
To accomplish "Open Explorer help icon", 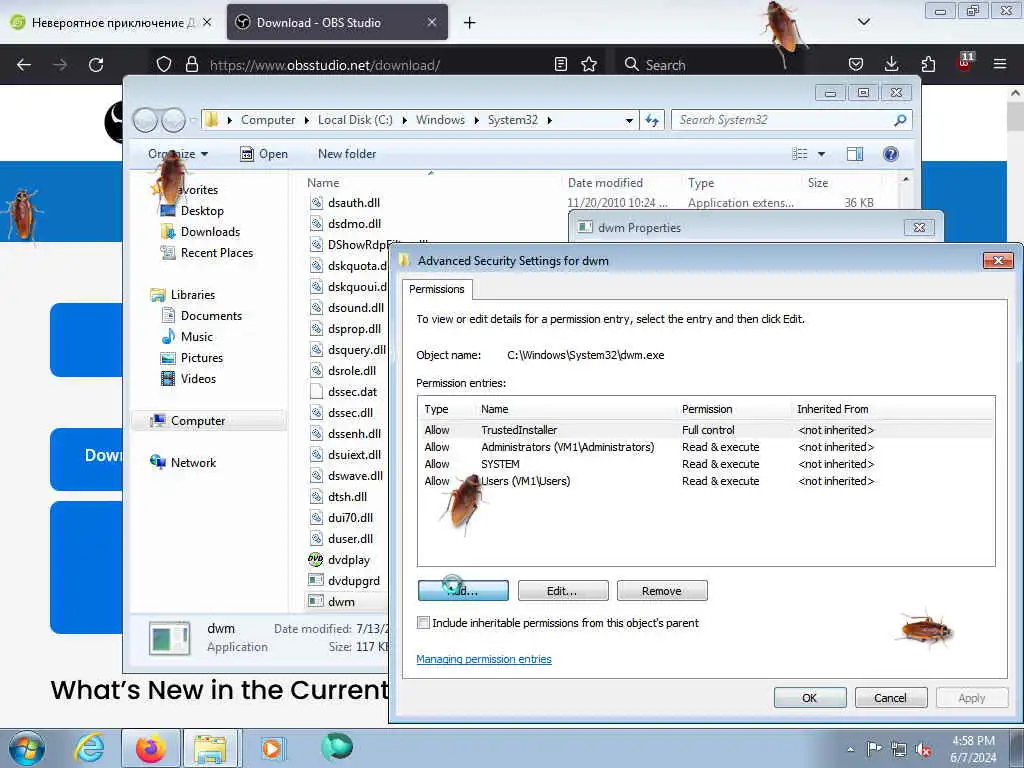I will point(890,154).
